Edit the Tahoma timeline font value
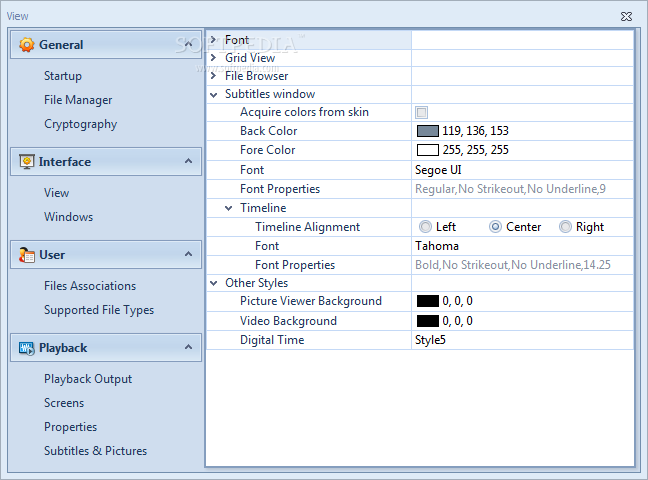Image resolution: width=648 pixels, height=480 pixels. coord(522,246)
